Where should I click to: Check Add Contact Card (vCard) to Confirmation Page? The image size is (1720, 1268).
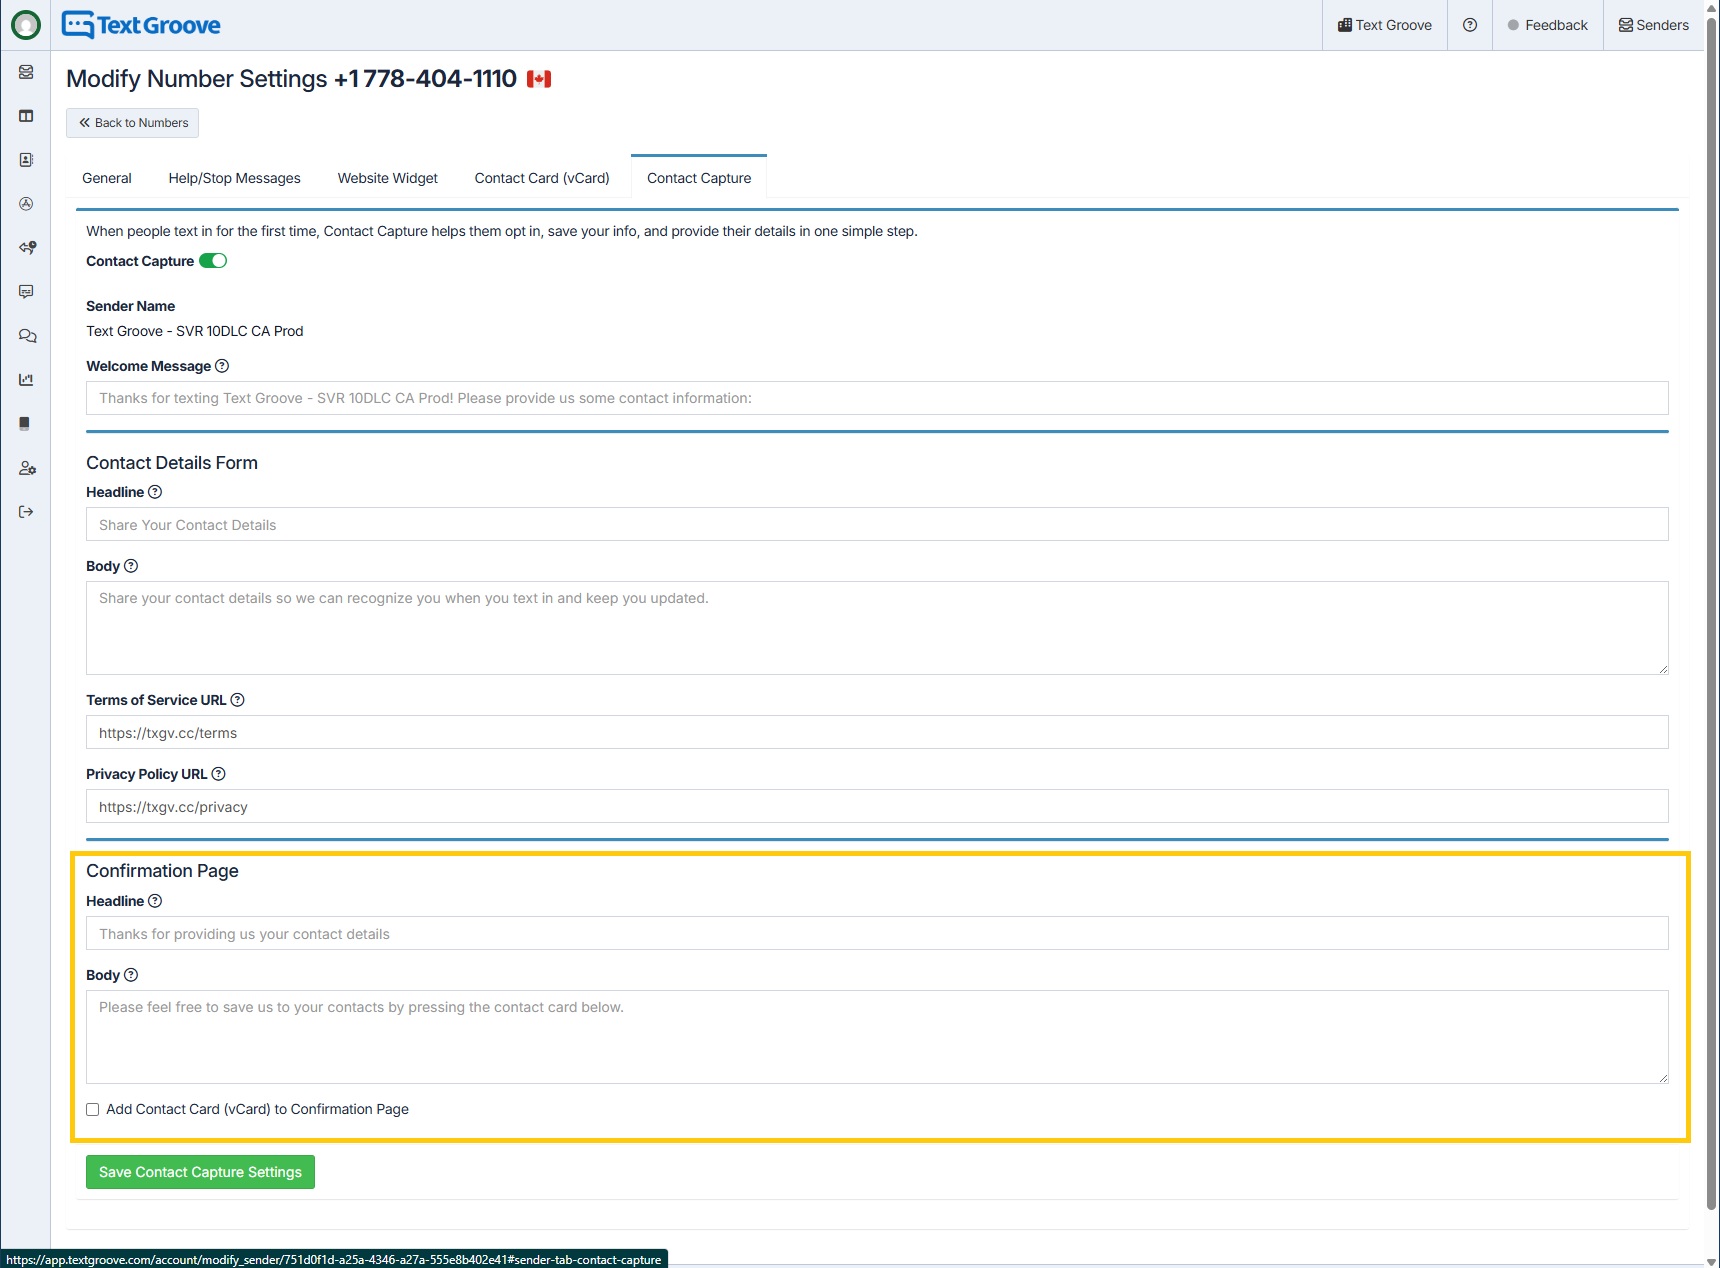[x=93, y=1109]
